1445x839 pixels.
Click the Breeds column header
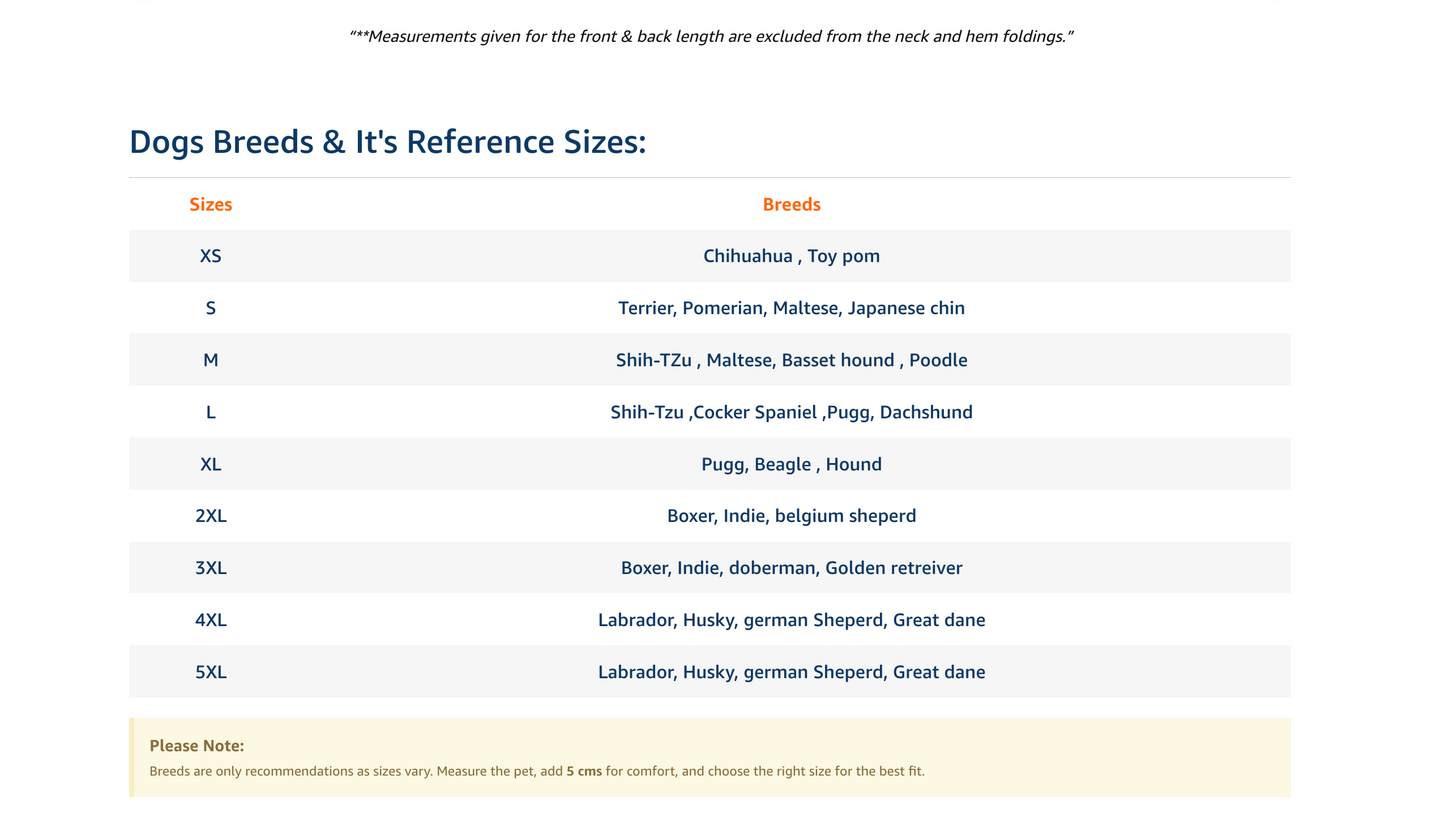(791, 204)
